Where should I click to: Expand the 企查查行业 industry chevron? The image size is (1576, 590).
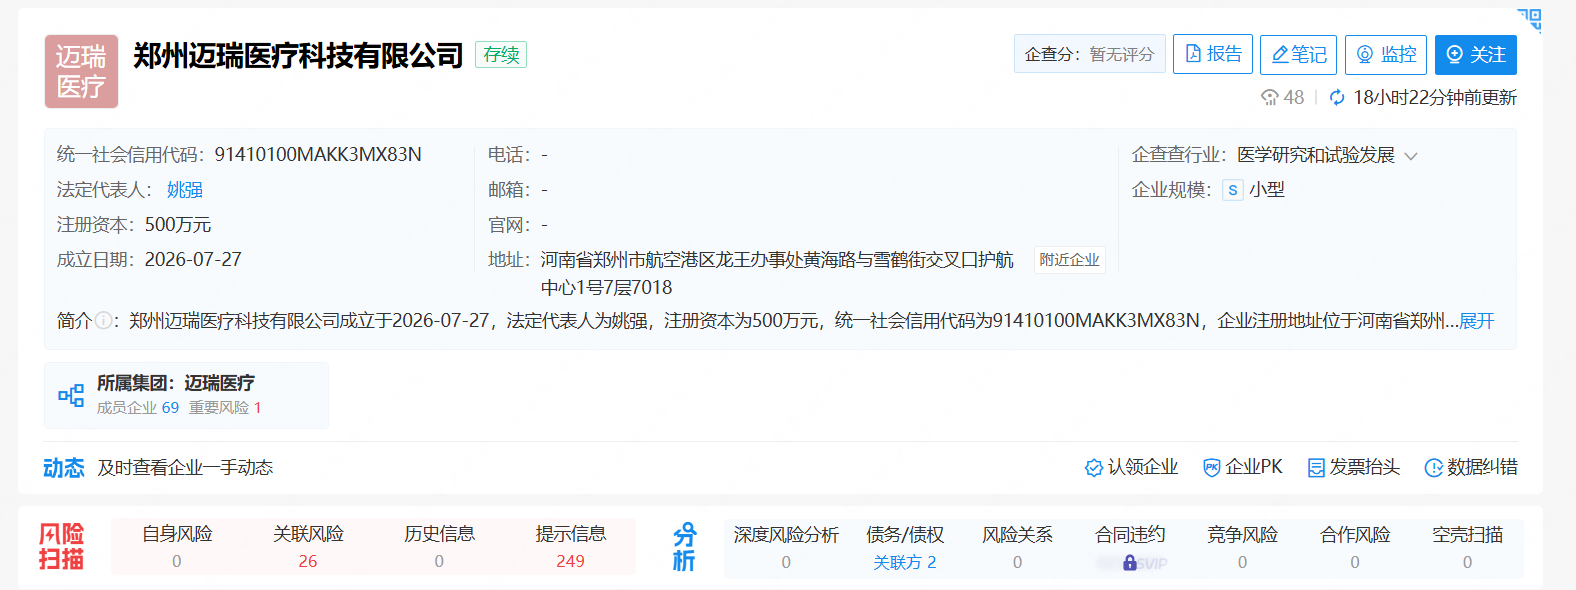coord(1411,156)
